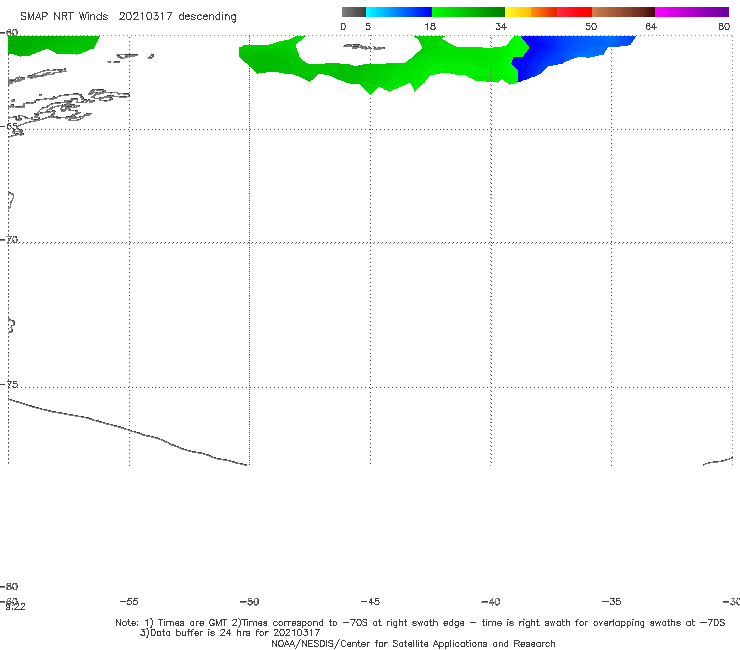The width and height of the screenshot is (740, 650).
Task: Click the color bar label '18'
Action: coord(430,26)
